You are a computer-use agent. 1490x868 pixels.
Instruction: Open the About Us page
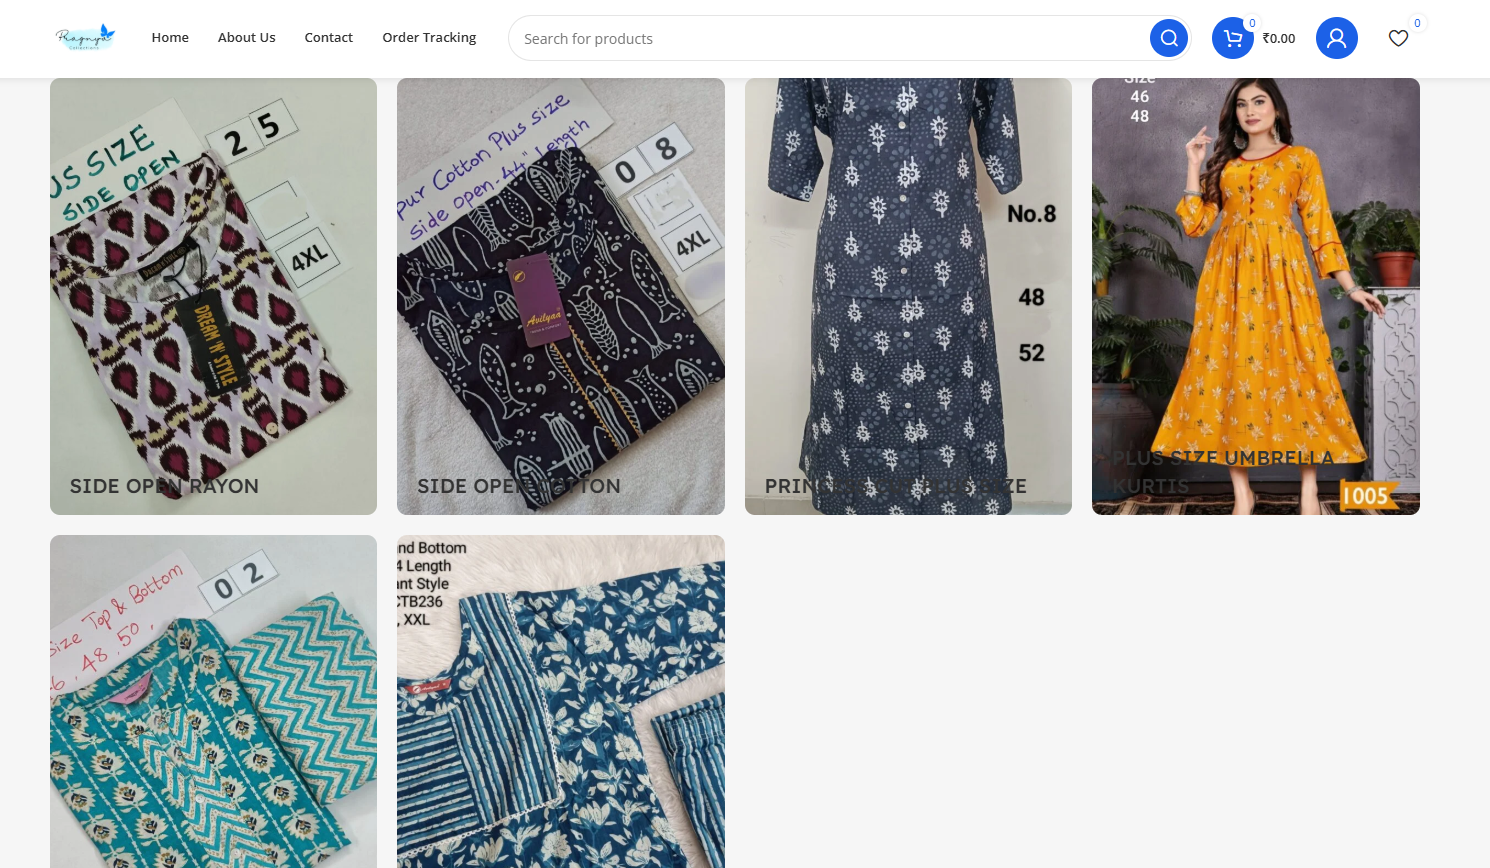coord(246,37)
